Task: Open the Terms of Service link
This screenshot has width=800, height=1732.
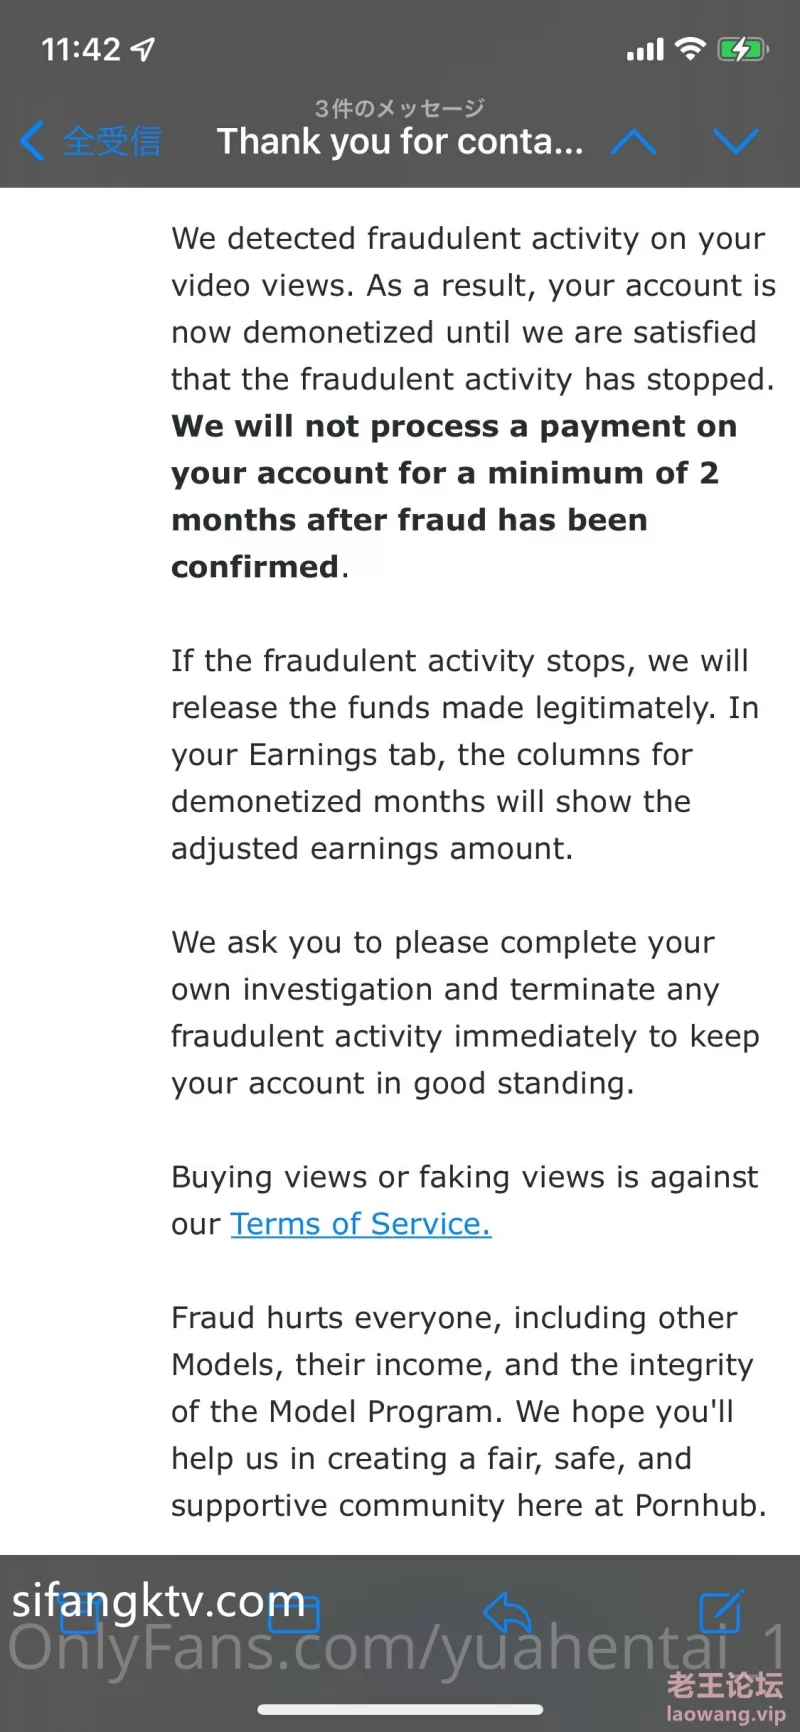Action: (361, 1224)
